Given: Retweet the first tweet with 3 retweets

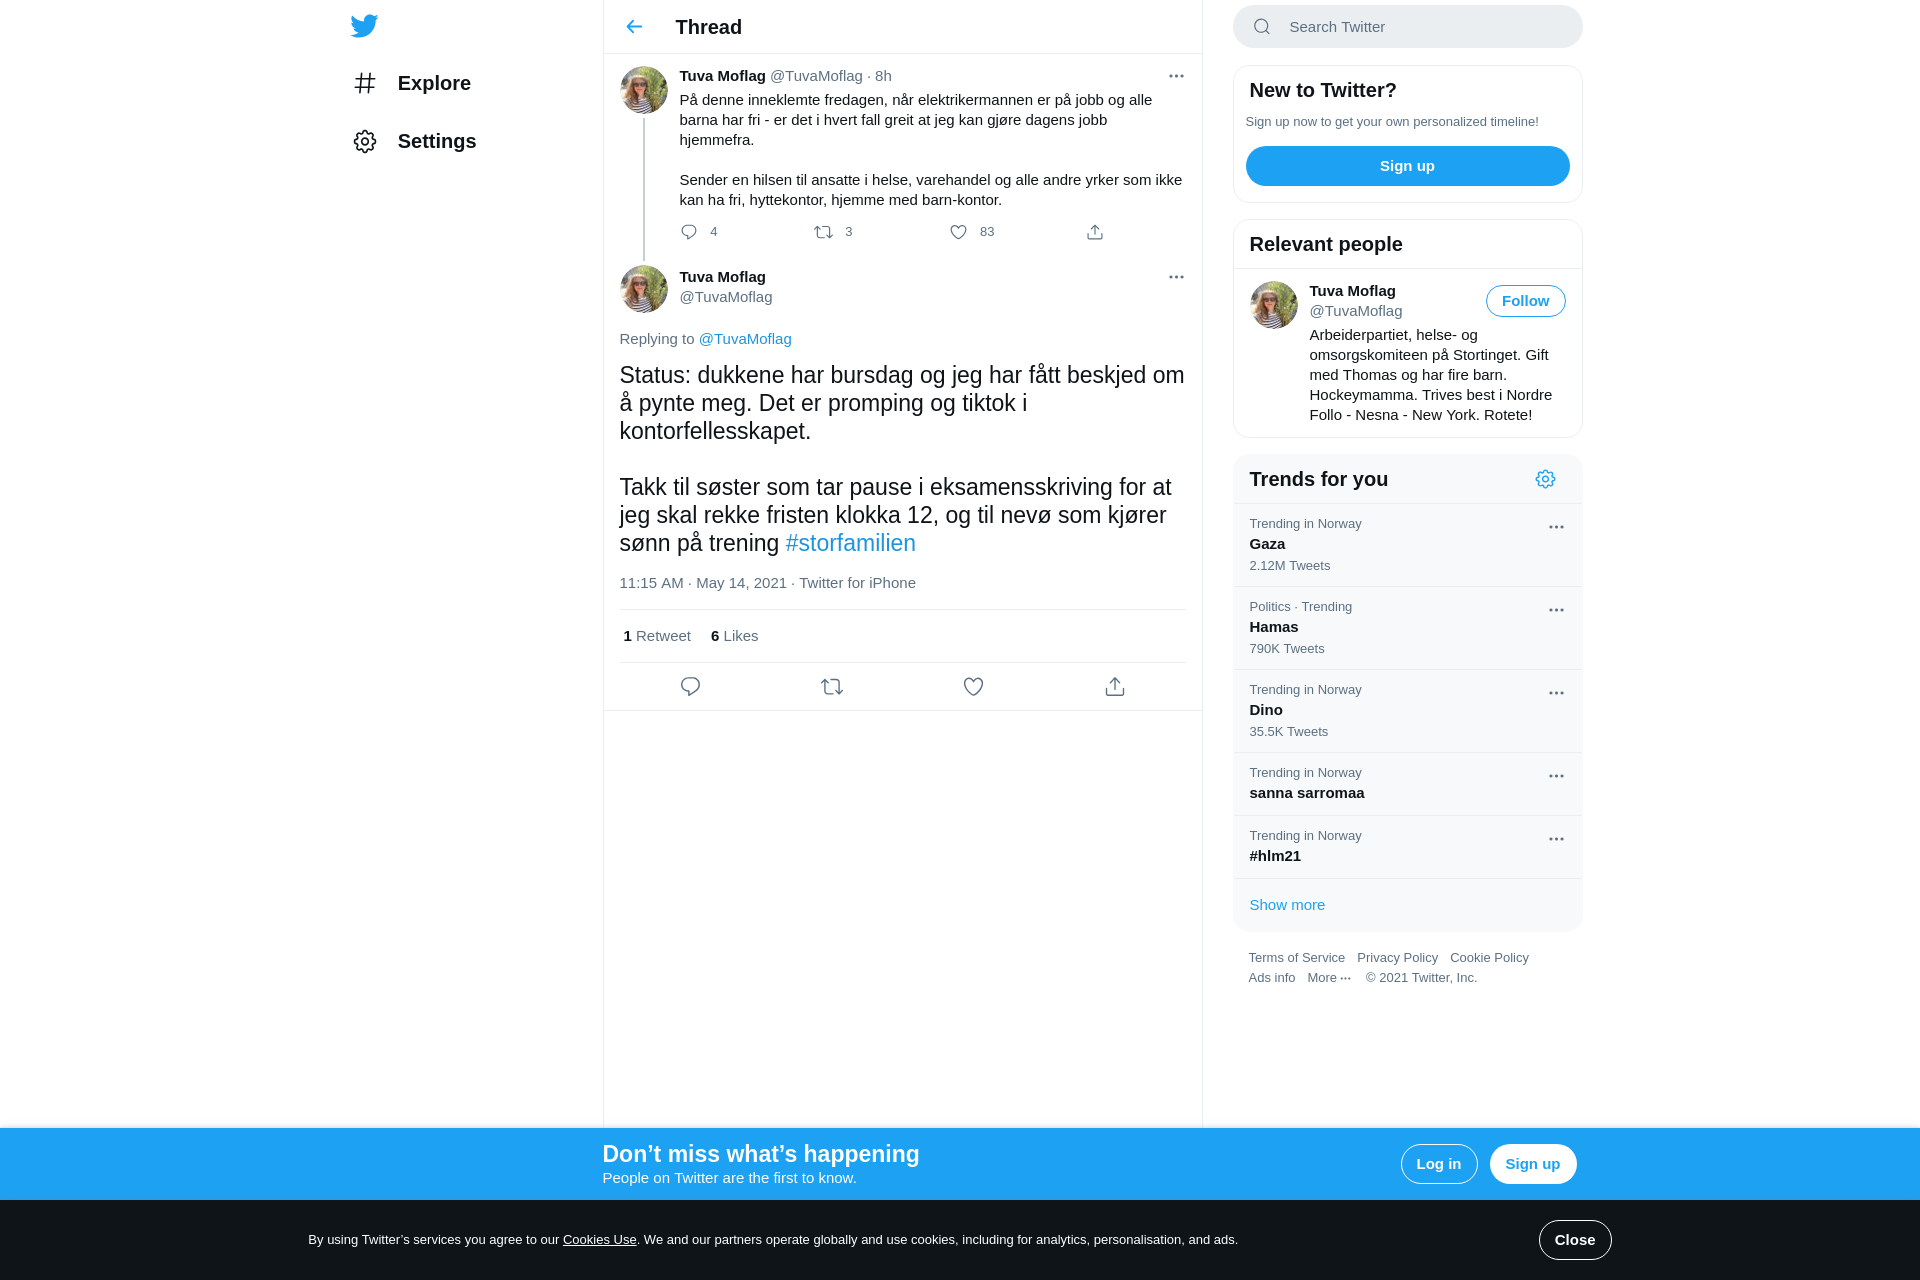Looking at the screenshot, I should coord(823,232).
